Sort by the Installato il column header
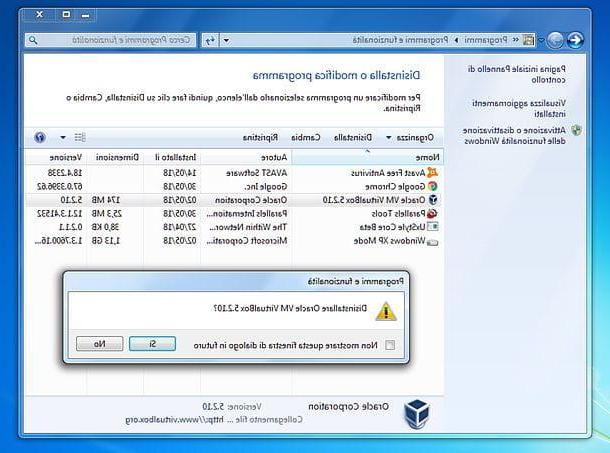Screen dimensions: 610x453 [172, 157]
